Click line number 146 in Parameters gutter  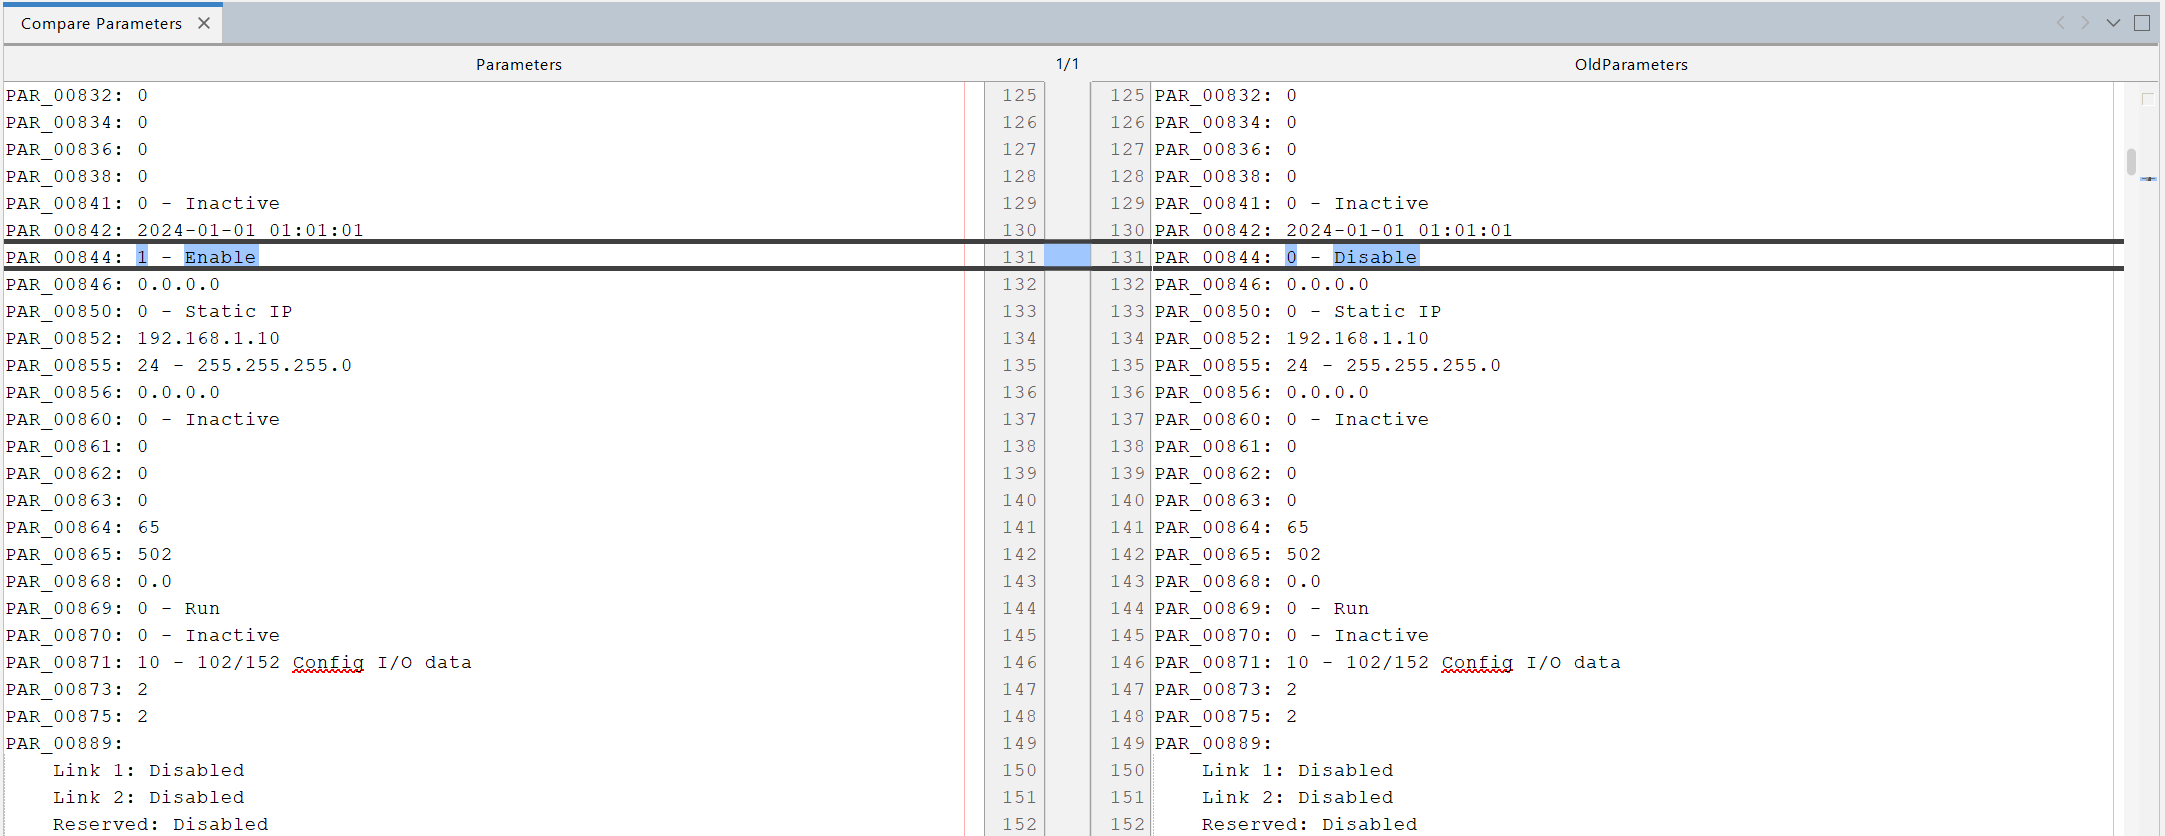coord(1020,662)
